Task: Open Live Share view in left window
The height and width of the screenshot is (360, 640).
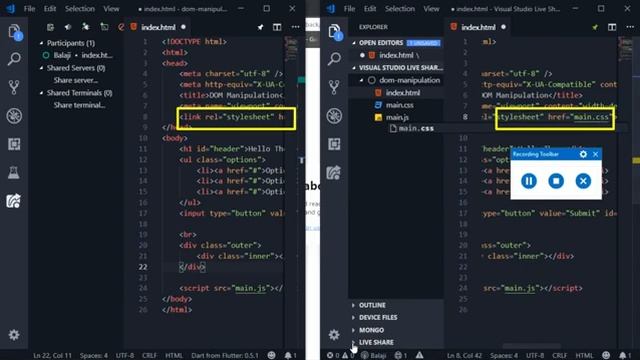Action: click(x=14, y=201)
